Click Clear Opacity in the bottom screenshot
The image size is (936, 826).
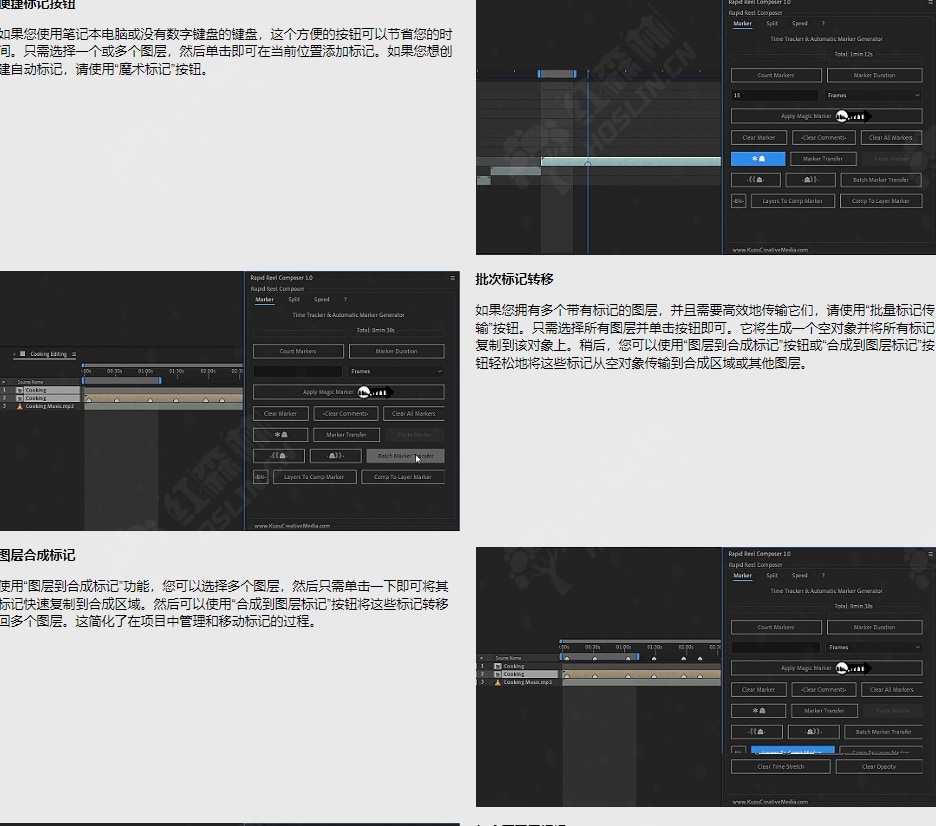point(879,767)
